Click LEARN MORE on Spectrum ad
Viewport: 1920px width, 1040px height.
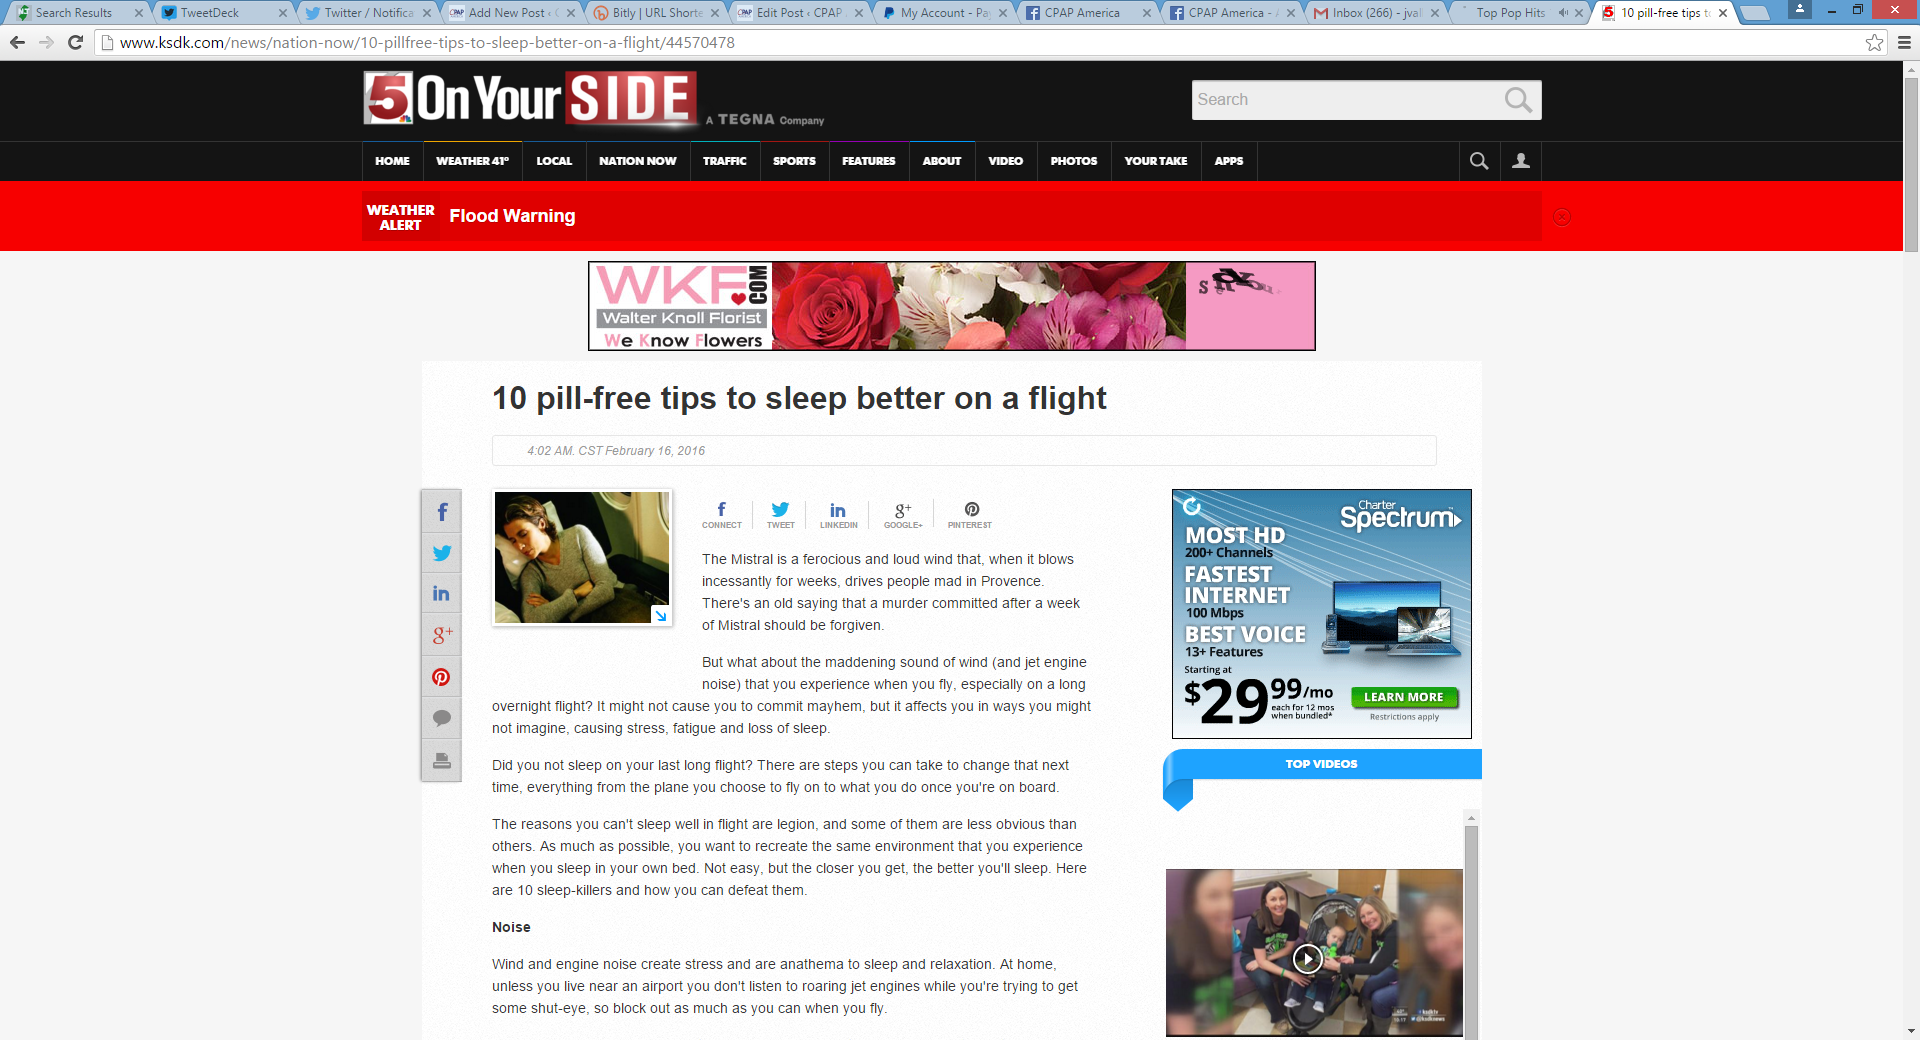[1403, 697]
